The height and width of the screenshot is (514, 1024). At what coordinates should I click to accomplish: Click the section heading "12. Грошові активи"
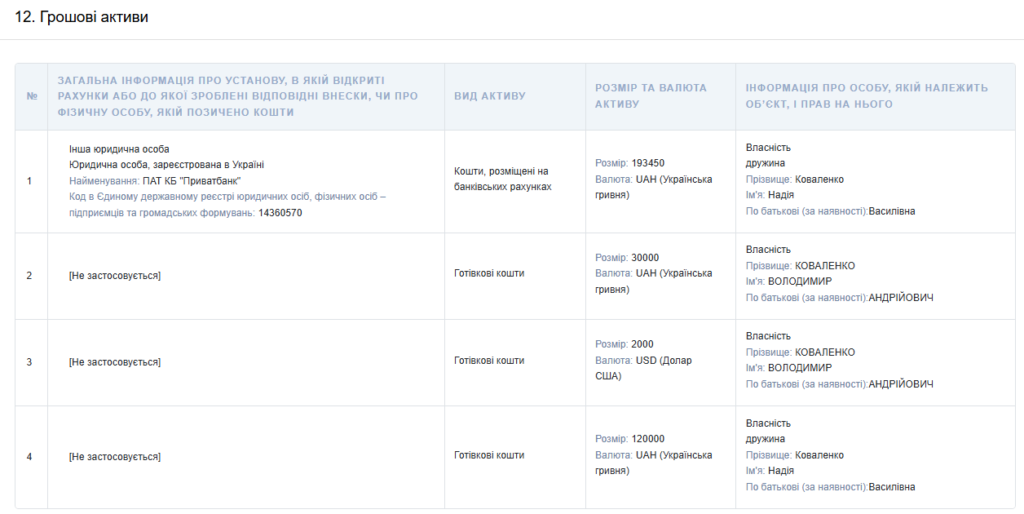point(82,19)
